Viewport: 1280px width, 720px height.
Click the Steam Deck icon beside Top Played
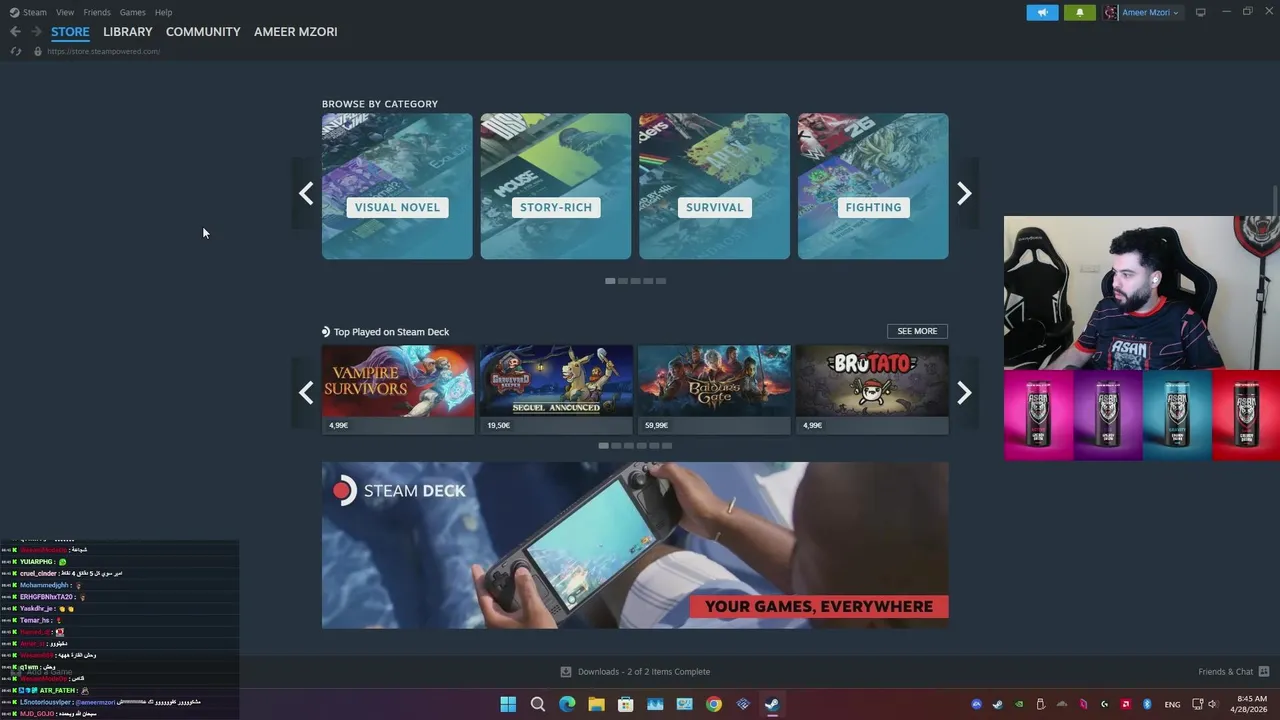pos(326,332)
